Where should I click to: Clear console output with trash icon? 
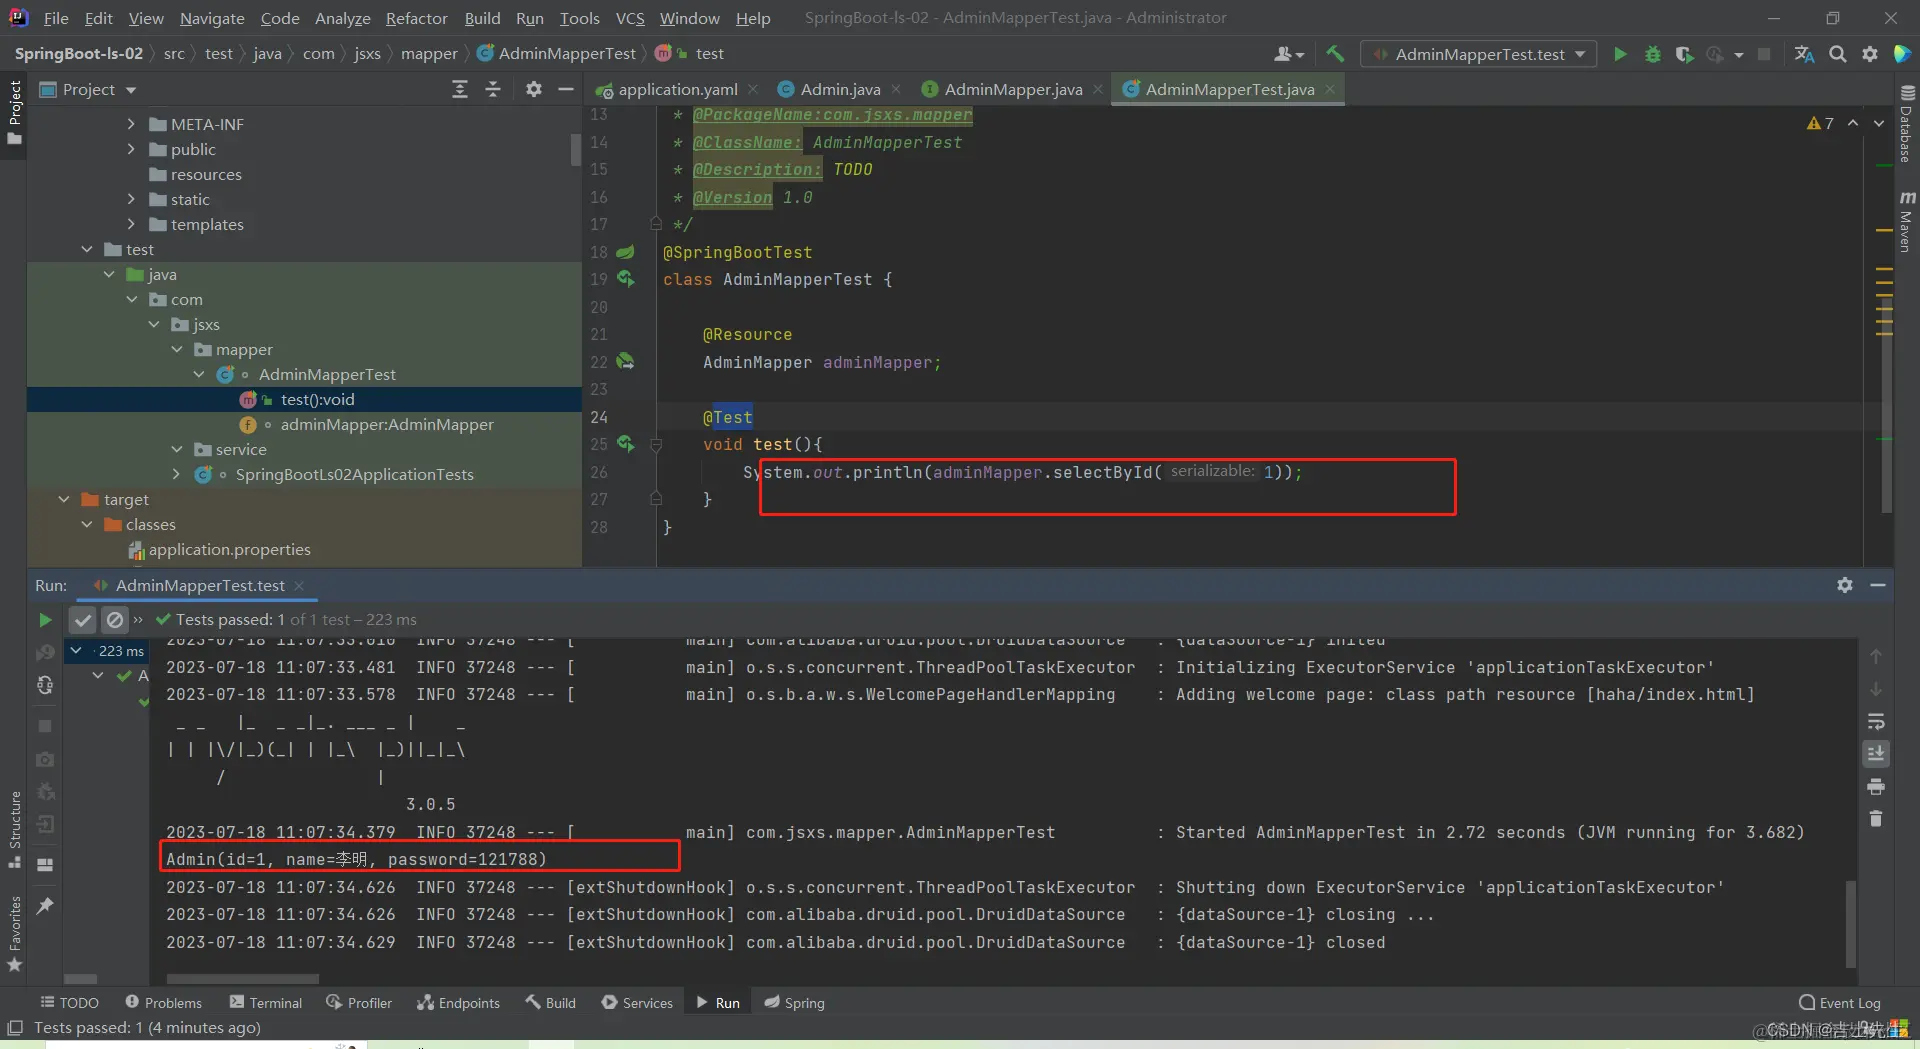1876,819
